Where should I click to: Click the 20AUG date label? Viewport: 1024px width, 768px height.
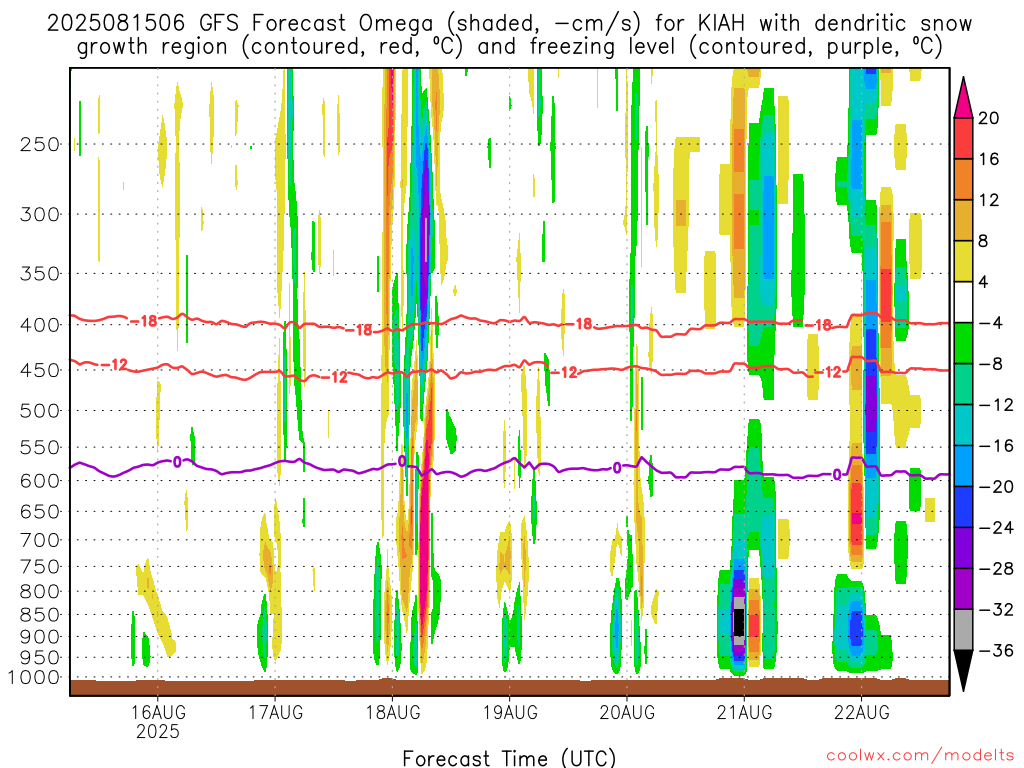[627, 712]
